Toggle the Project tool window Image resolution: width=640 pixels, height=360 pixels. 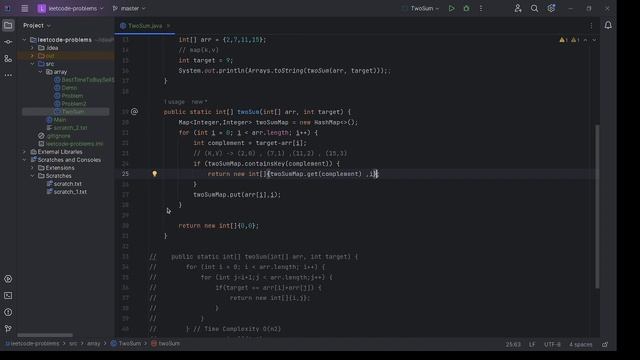tap(8, 25)
